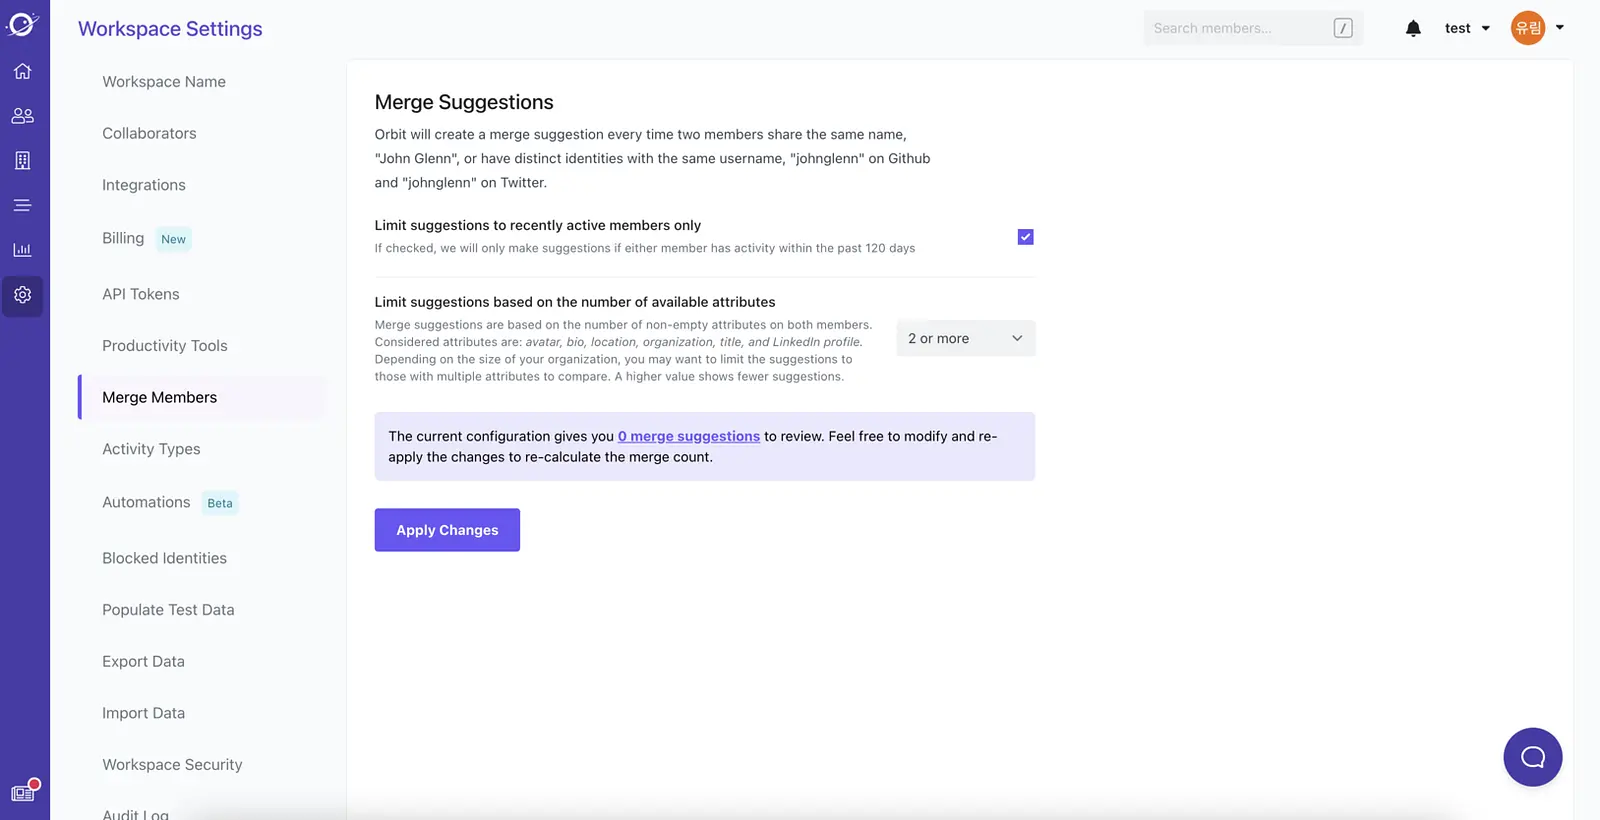Expand the user avatar account menu

[1538, 28]
